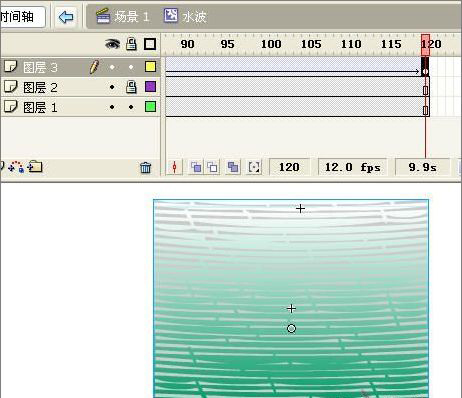Click the add motion guide icon
The width and height of the screenshot is (462, 398).
click(16, 166)
